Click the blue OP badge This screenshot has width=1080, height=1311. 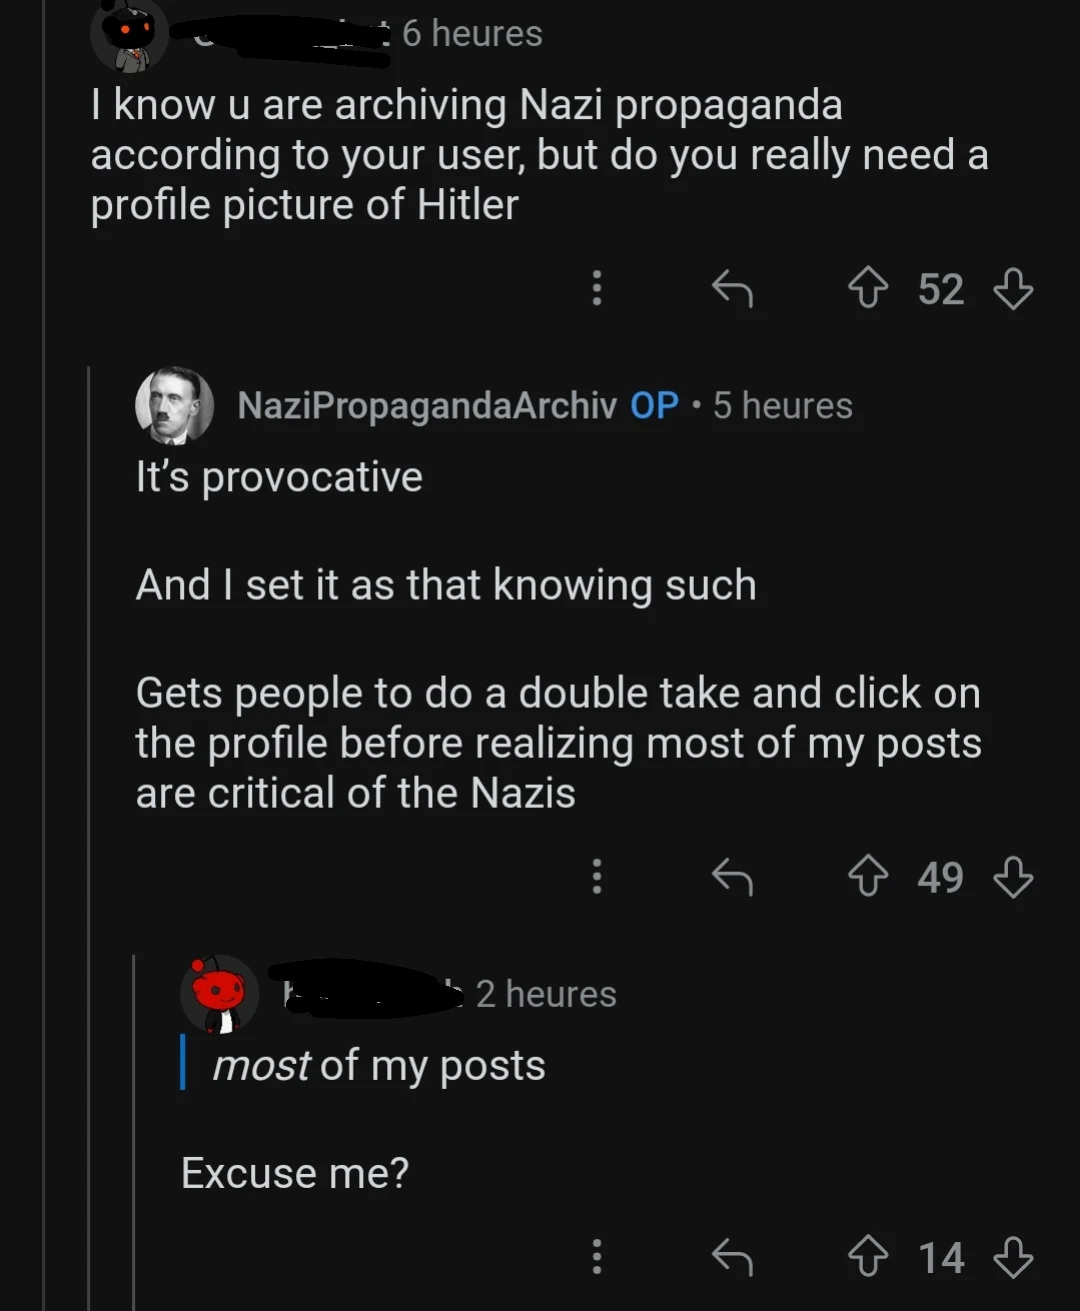tap(654, 406)
